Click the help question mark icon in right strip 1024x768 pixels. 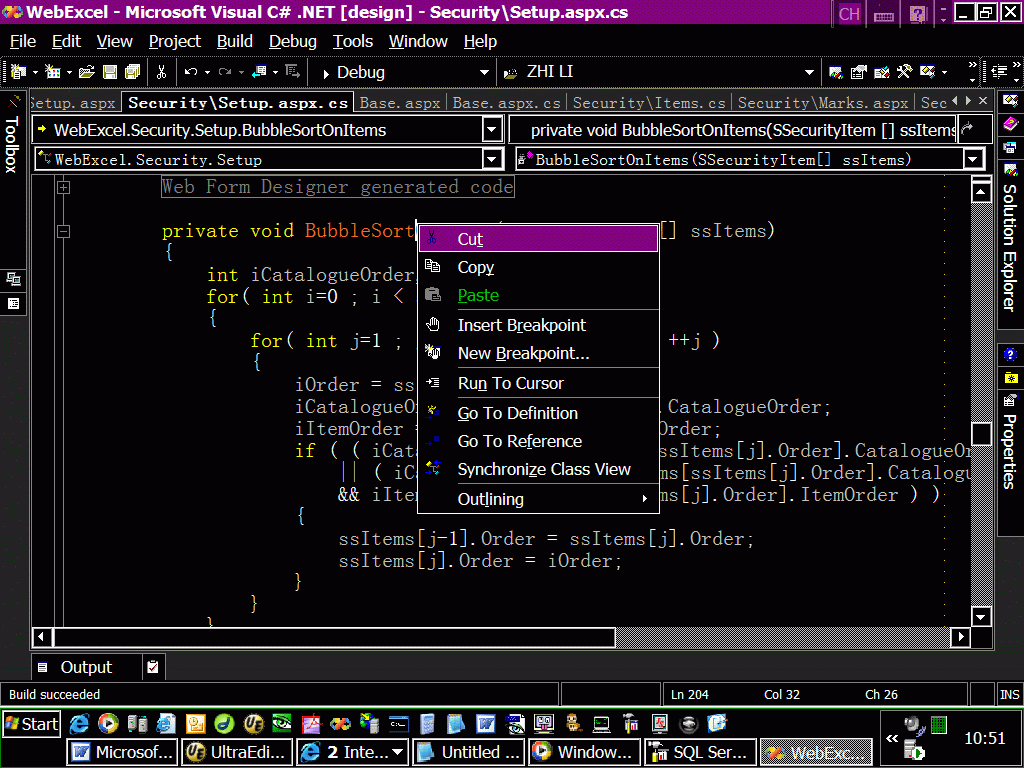[x=1010, y=355]
